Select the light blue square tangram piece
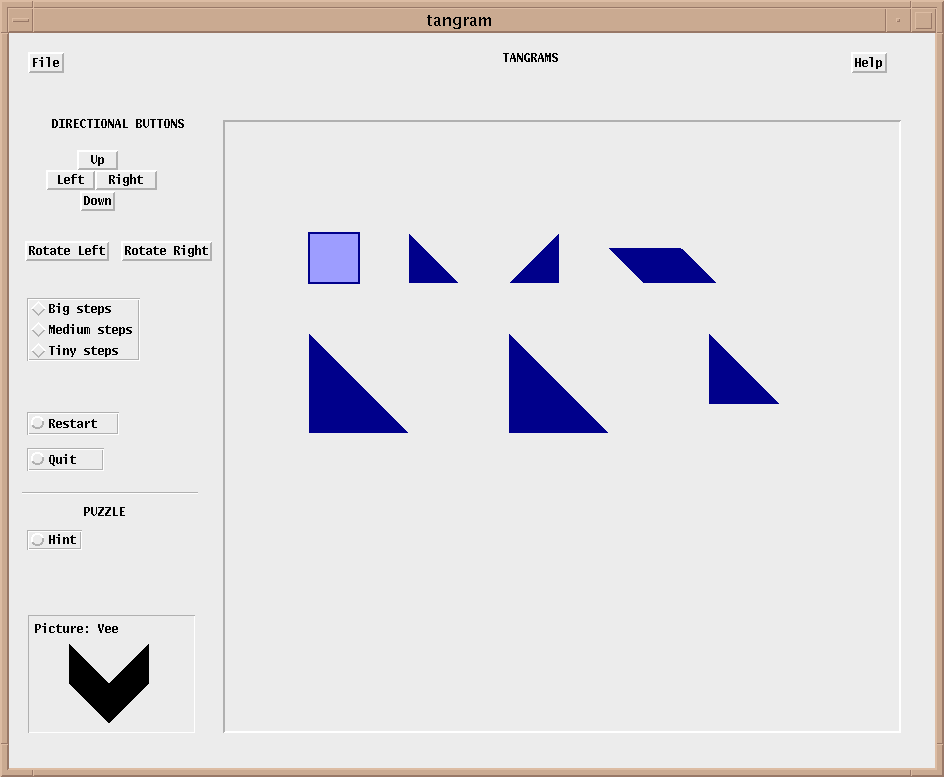 click(x=334, y=258)
